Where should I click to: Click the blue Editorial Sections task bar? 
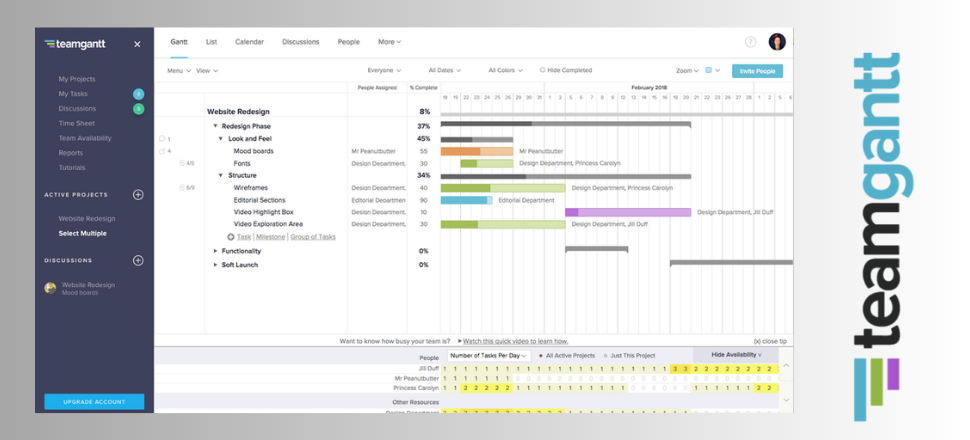[x=466, y=200]
